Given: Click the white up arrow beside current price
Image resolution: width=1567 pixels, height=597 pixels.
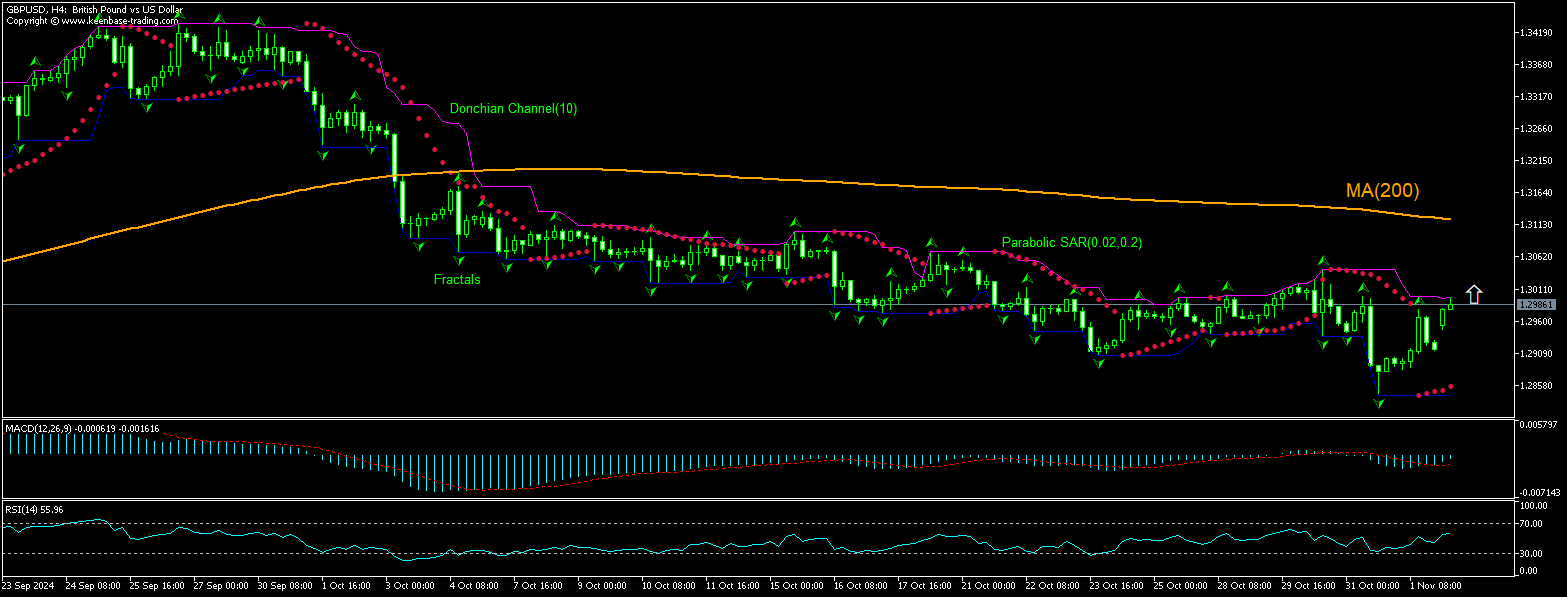Looking at the screenshot, I should click(x=1473, y=294).
